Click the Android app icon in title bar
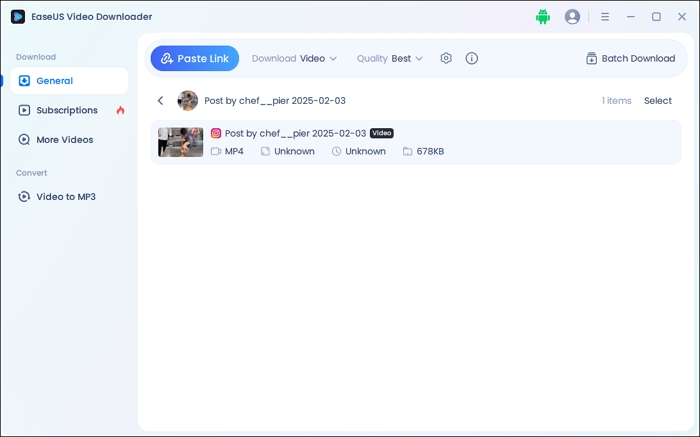Screen dimensions: 700x437 (x=543, y=17)
